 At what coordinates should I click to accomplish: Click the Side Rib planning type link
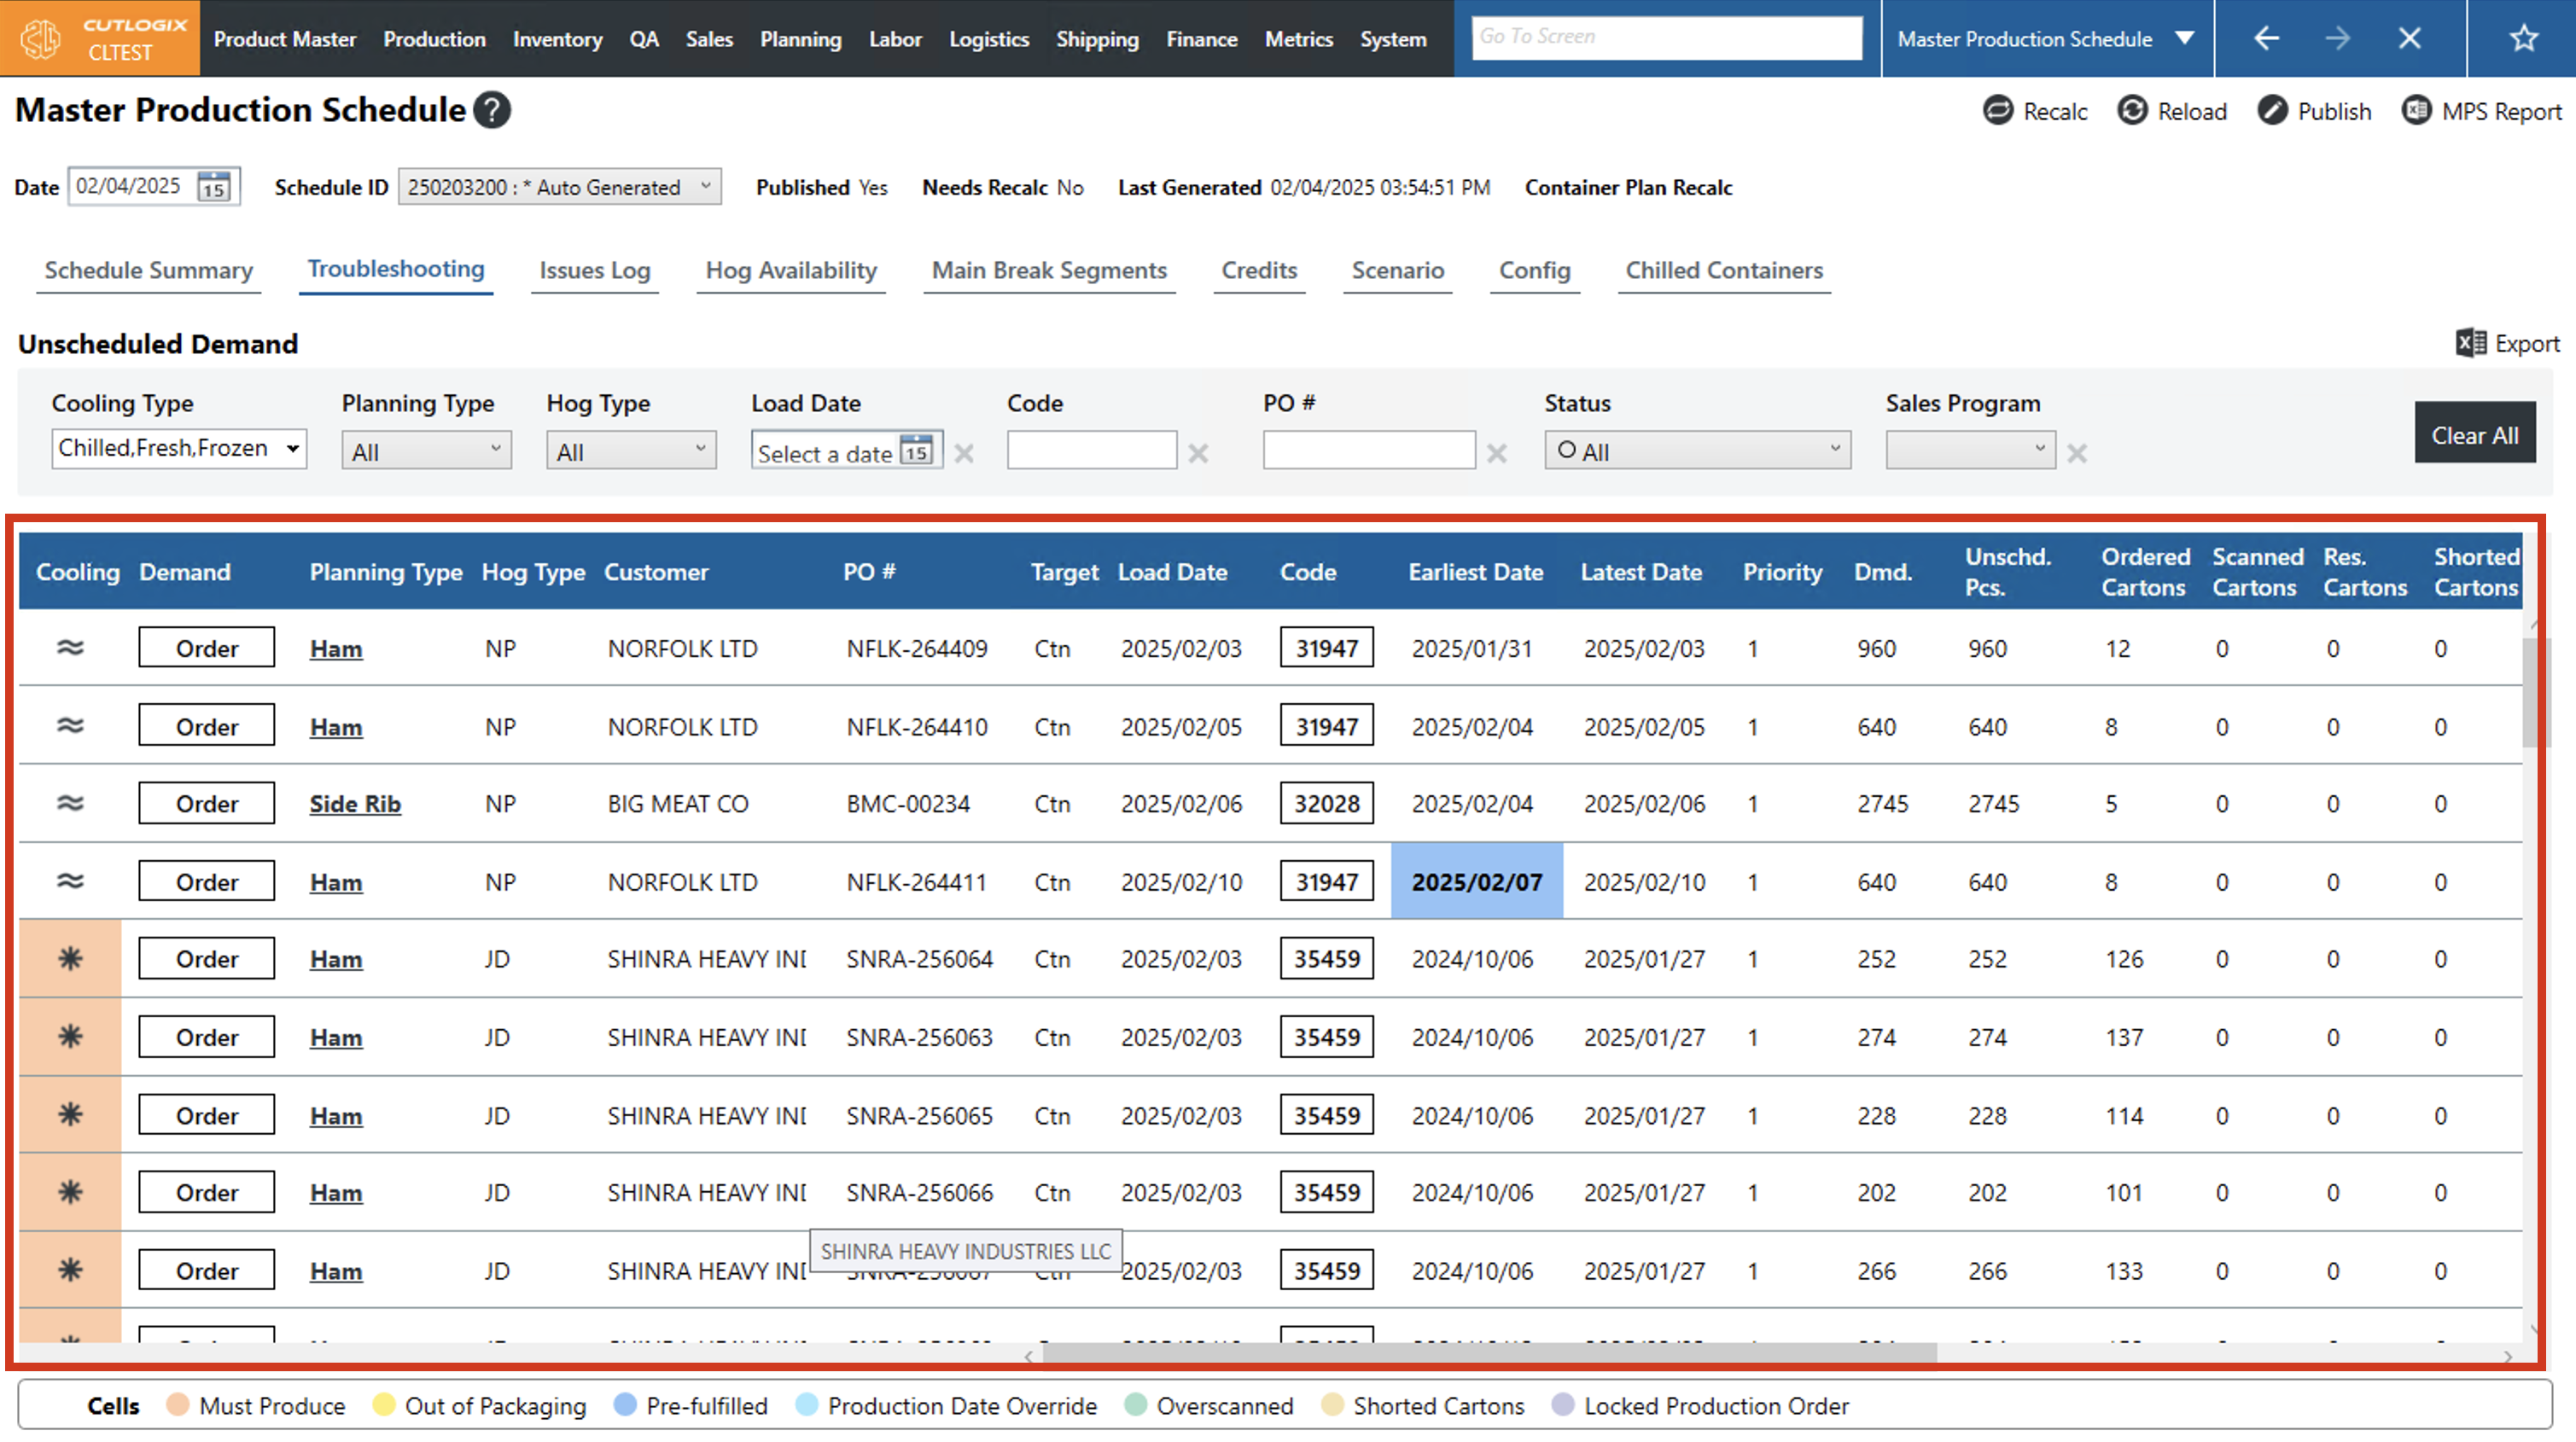tap(354, 804)
